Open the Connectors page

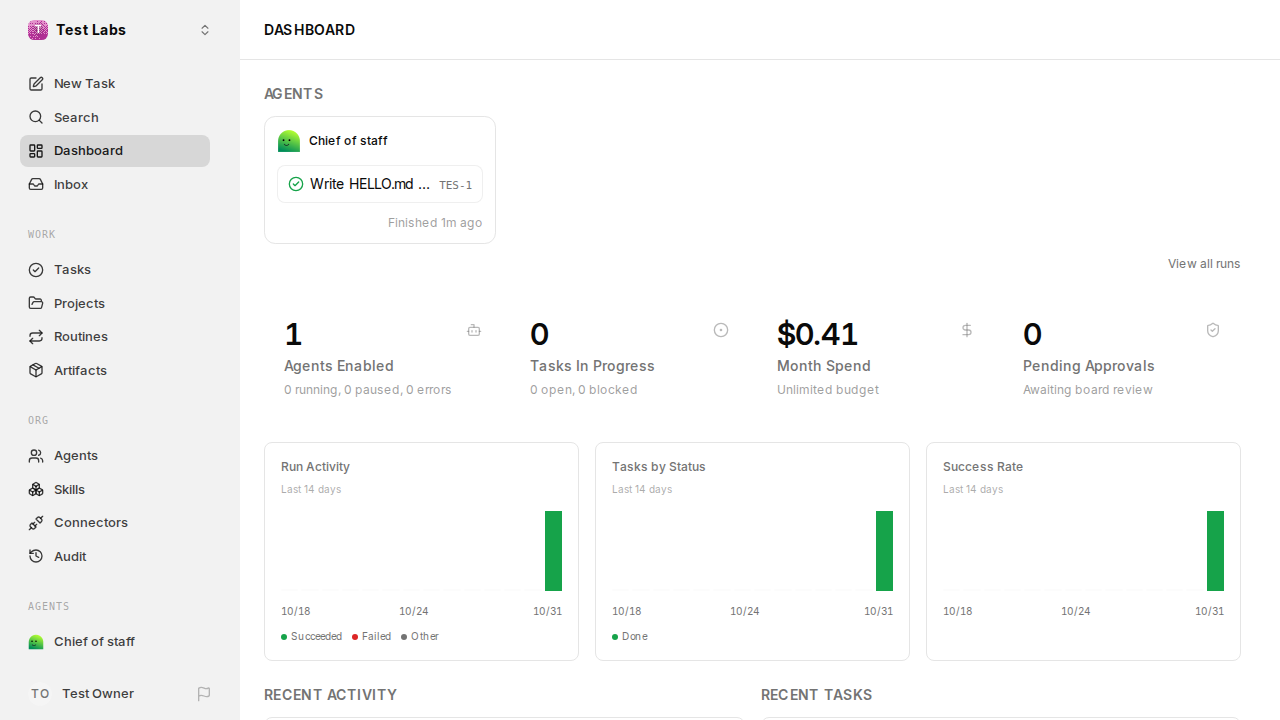pyautogui.click(x=115, y=523)
